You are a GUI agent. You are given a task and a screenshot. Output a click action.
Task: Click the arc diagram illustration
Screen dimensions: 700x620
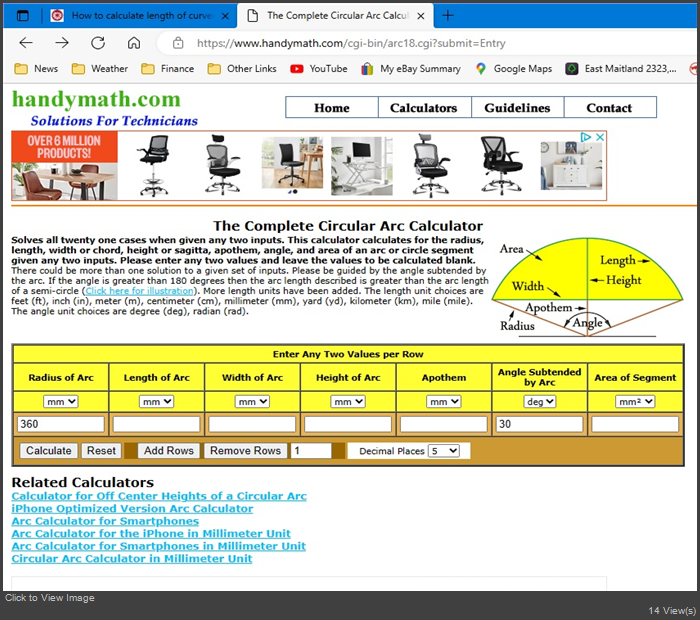tap(588, 287)
